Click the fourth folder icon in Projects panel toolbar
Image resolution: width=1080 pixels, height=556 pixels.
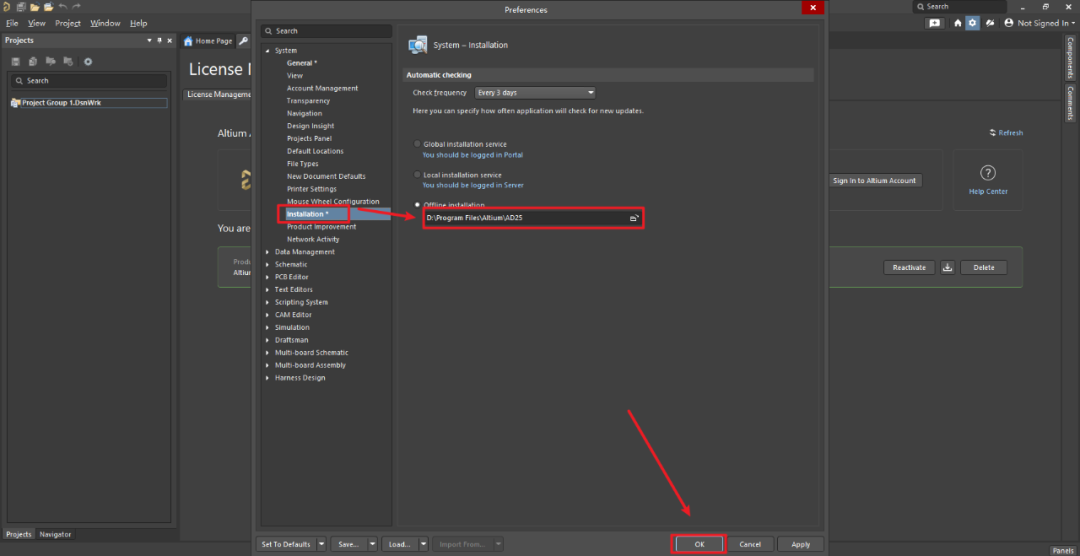(68, 61)
